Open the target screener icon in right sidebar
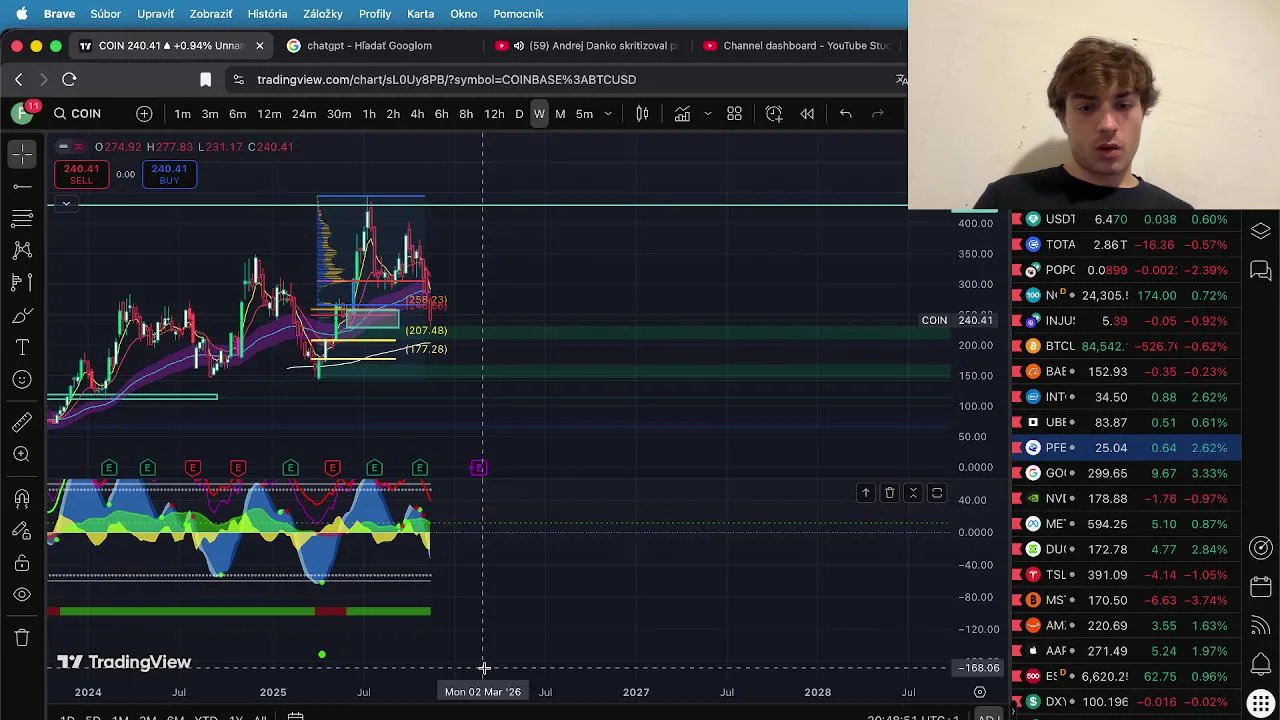Screen dimensions: 1280x720 tap(1261, 547)
